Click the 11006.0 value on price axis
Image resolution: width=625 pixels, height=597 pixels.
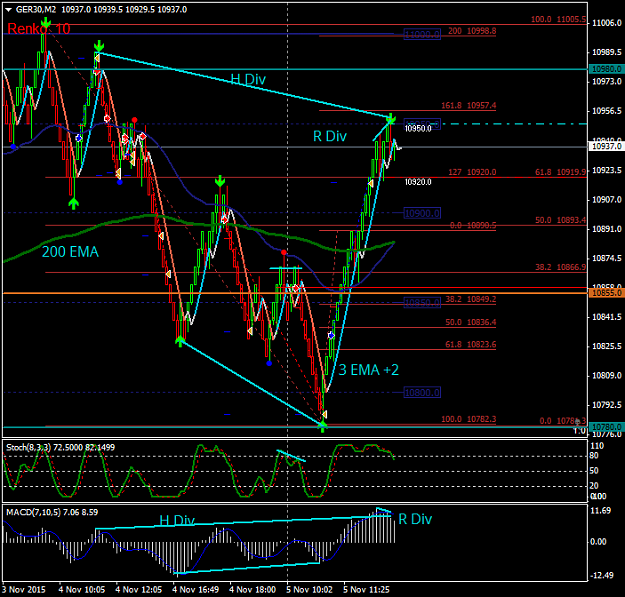[607, 23]
